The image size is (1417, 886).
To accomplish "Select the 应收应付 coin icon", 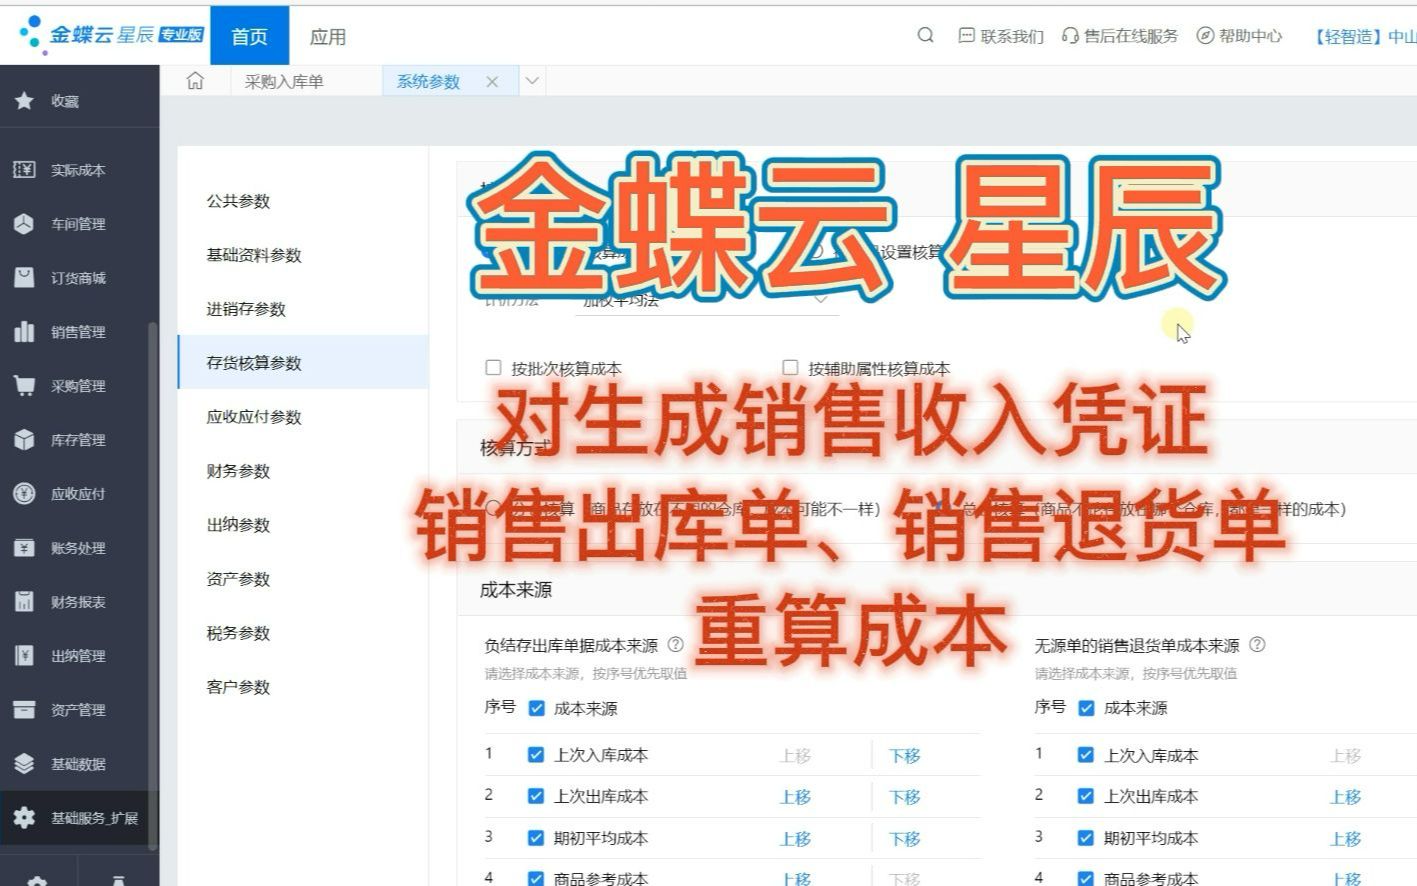I will pos(24,494).
